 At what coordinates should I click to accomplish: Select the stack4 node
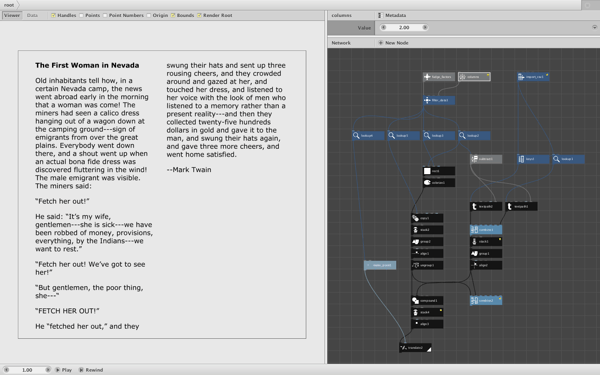click(427, 312)
